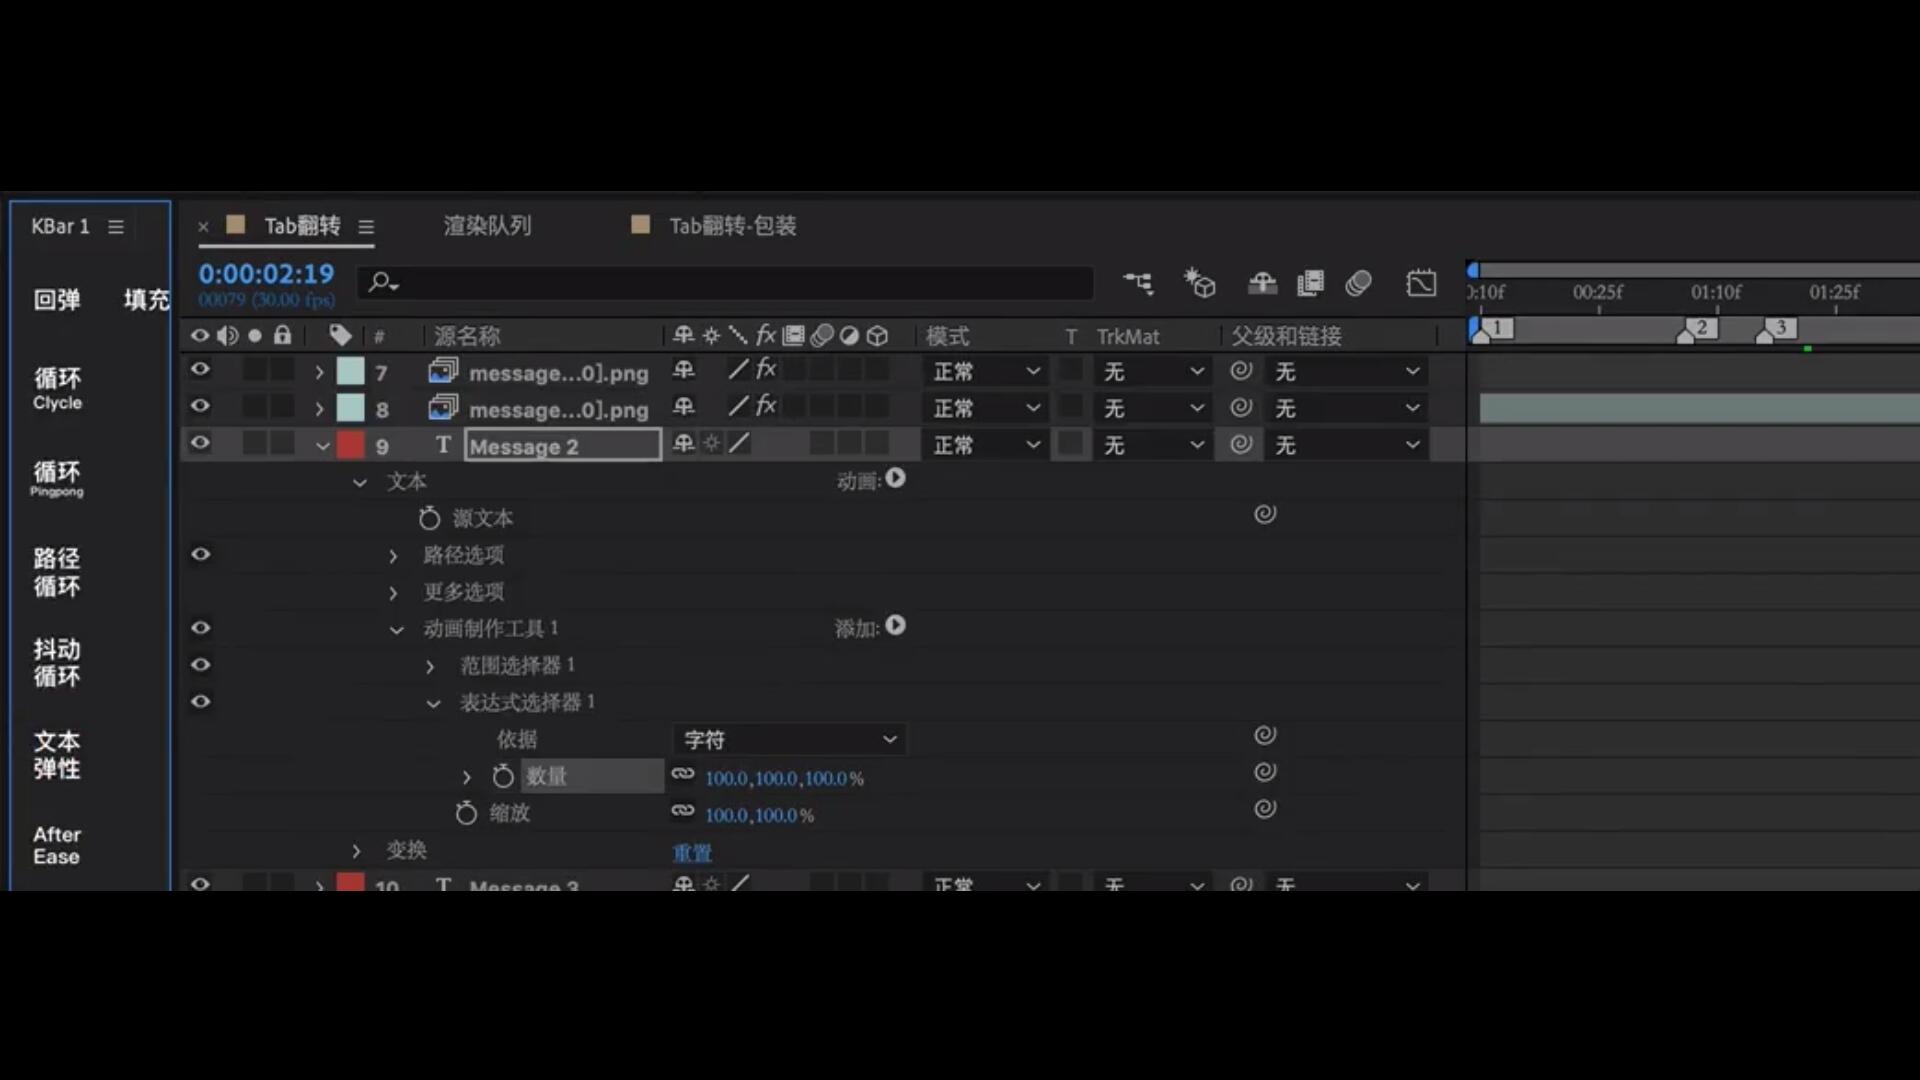
Task: Click effects fx switch on layer 7
Action: [x=766, y=369]
